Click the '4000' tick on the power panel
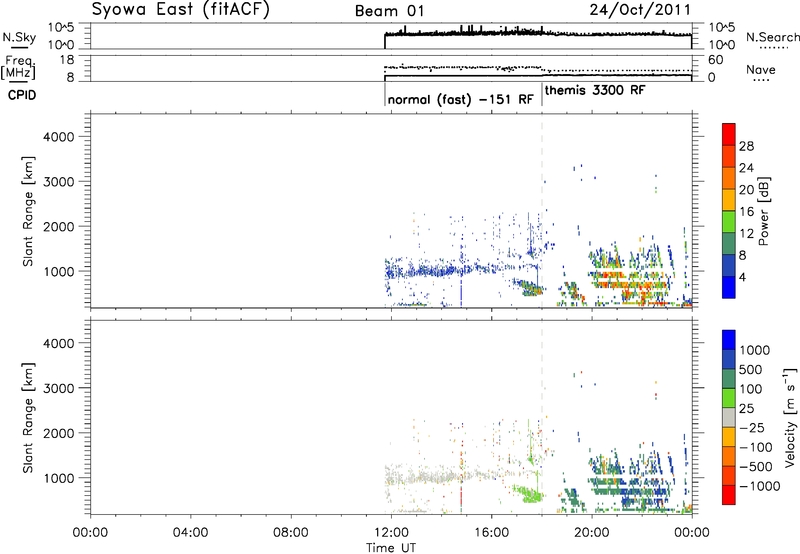The height and width of the screenshot is (554, 800). pos(58,137)
